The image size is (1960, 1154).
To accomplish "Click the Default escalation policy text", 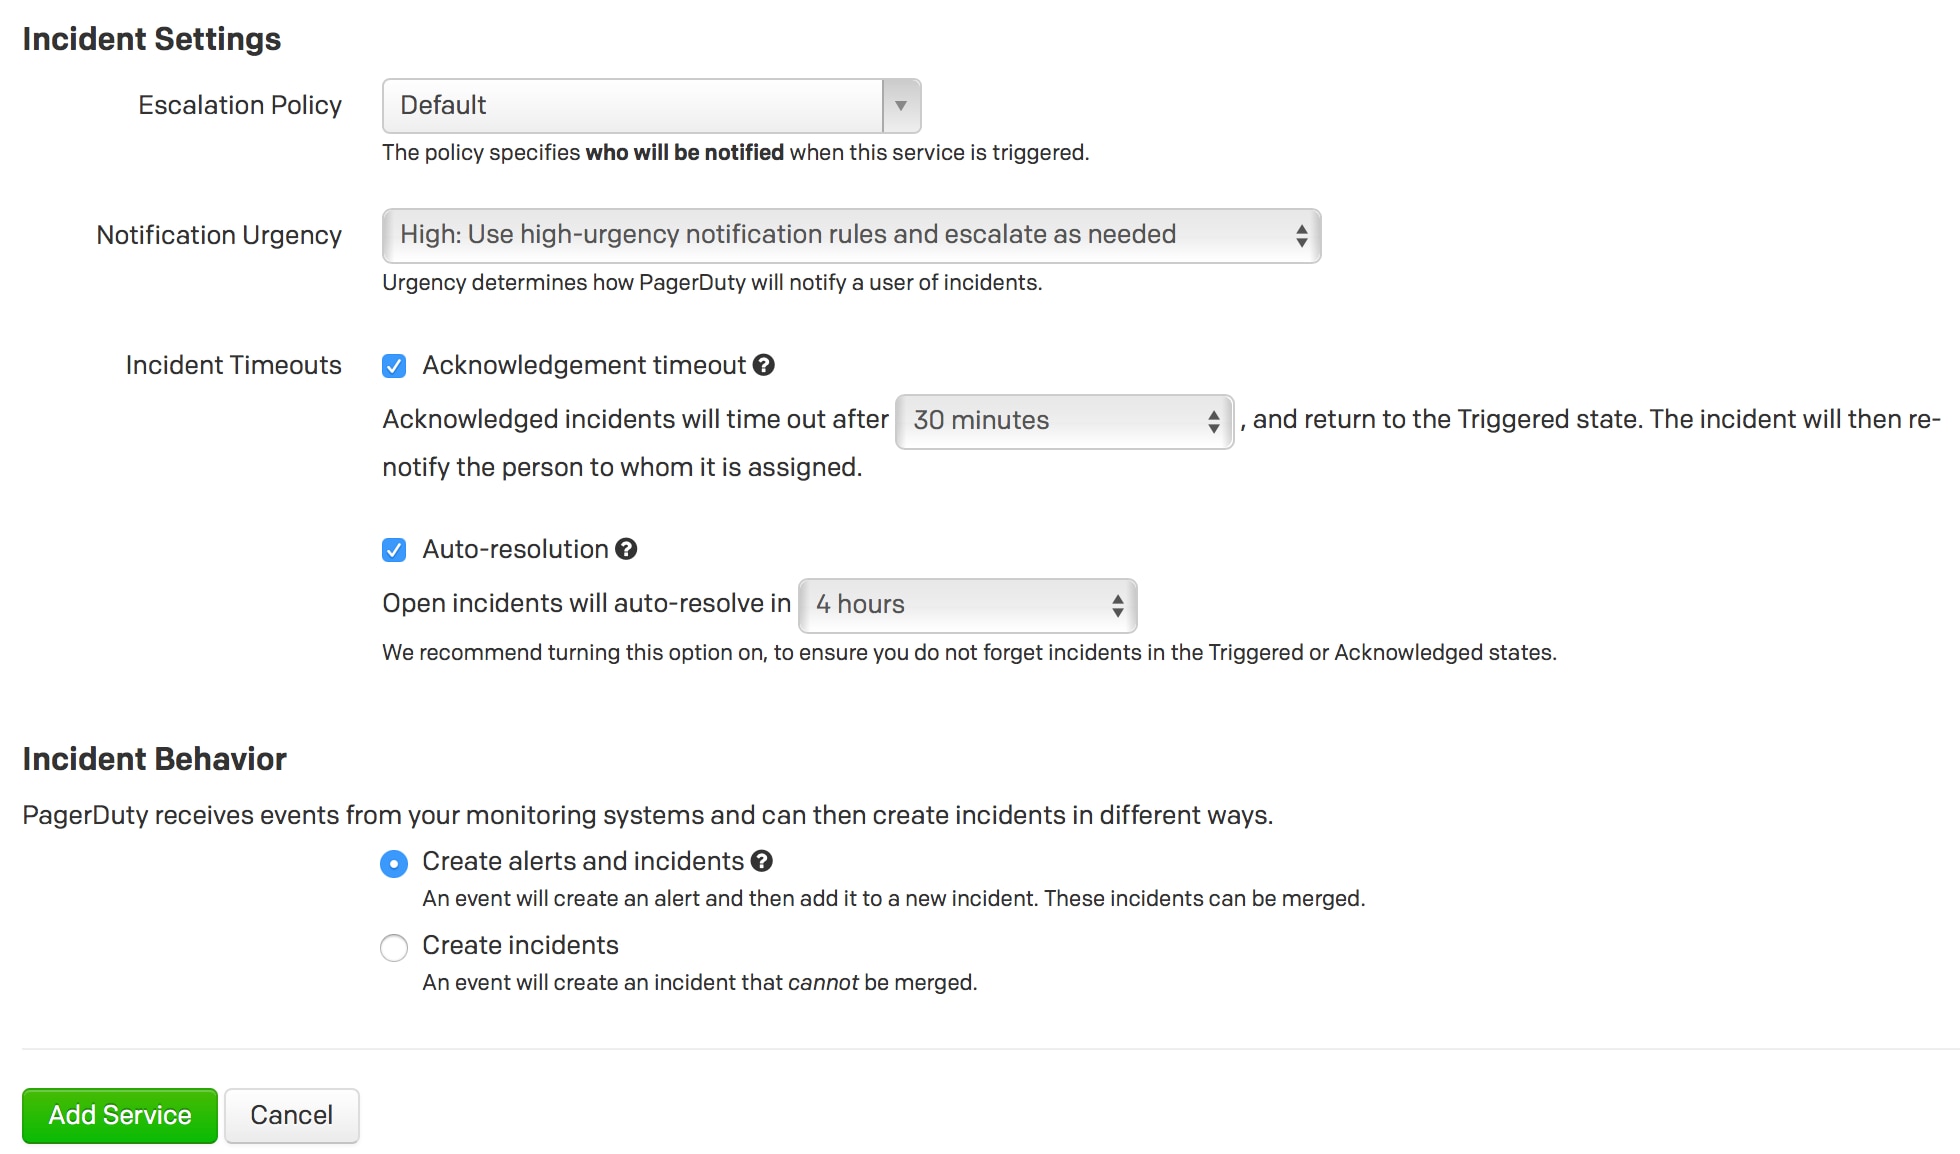I will (443, 106).
